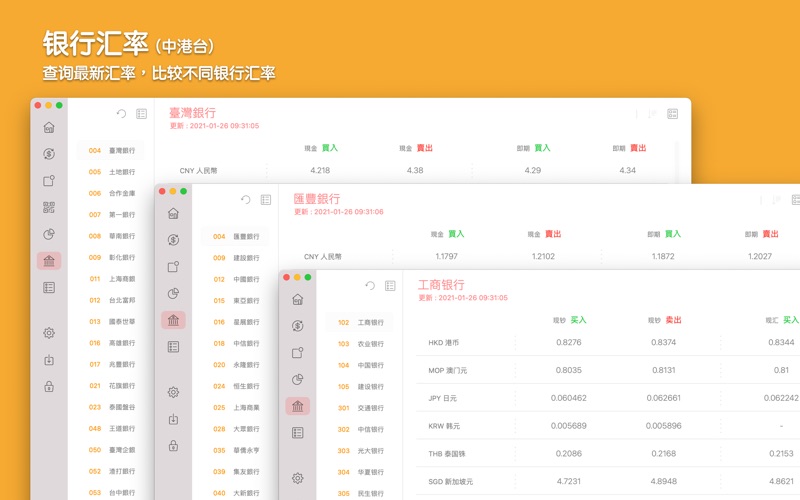Select 009 建設銀行 in 匯豐銀行 window list
This screenshot has width=800, height=500.
236,258
